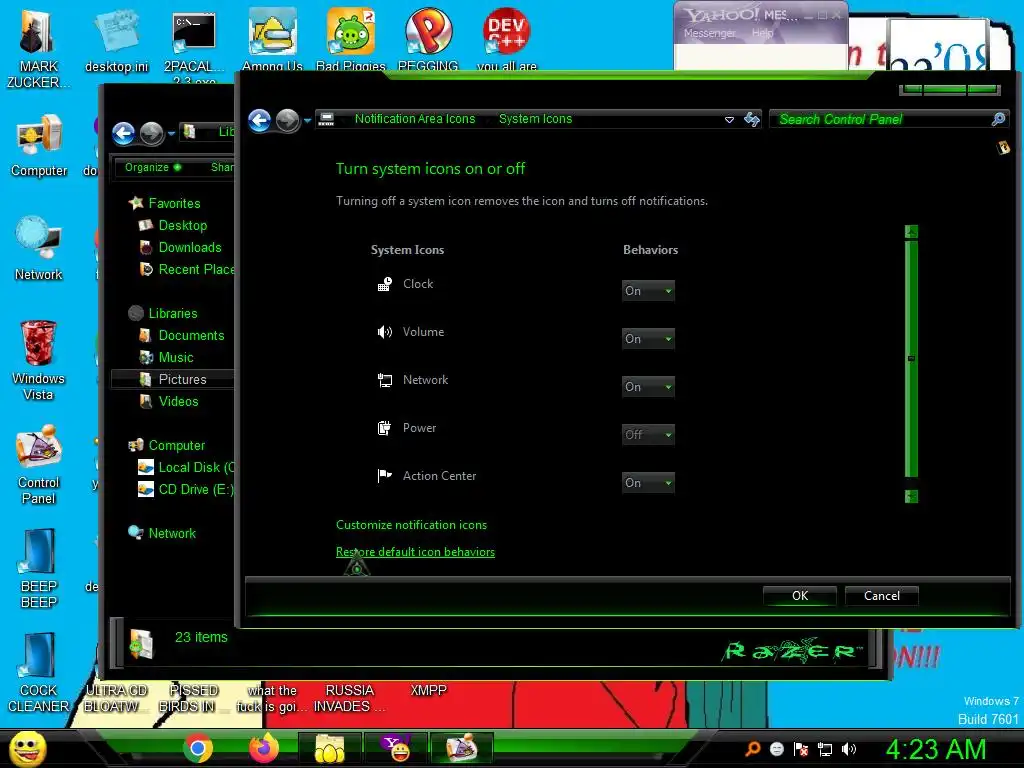
Task: Click the Volume speaker icon in list
Action: pos(385,332)
